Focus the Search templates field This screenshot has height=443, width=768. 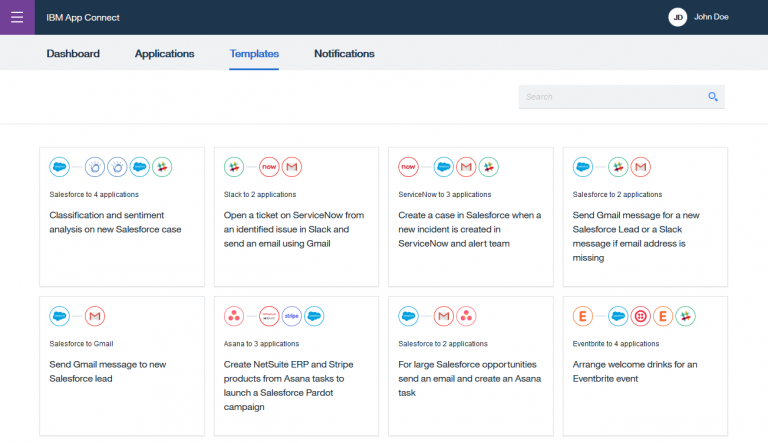pyautogui.click(x=622, y=97)
